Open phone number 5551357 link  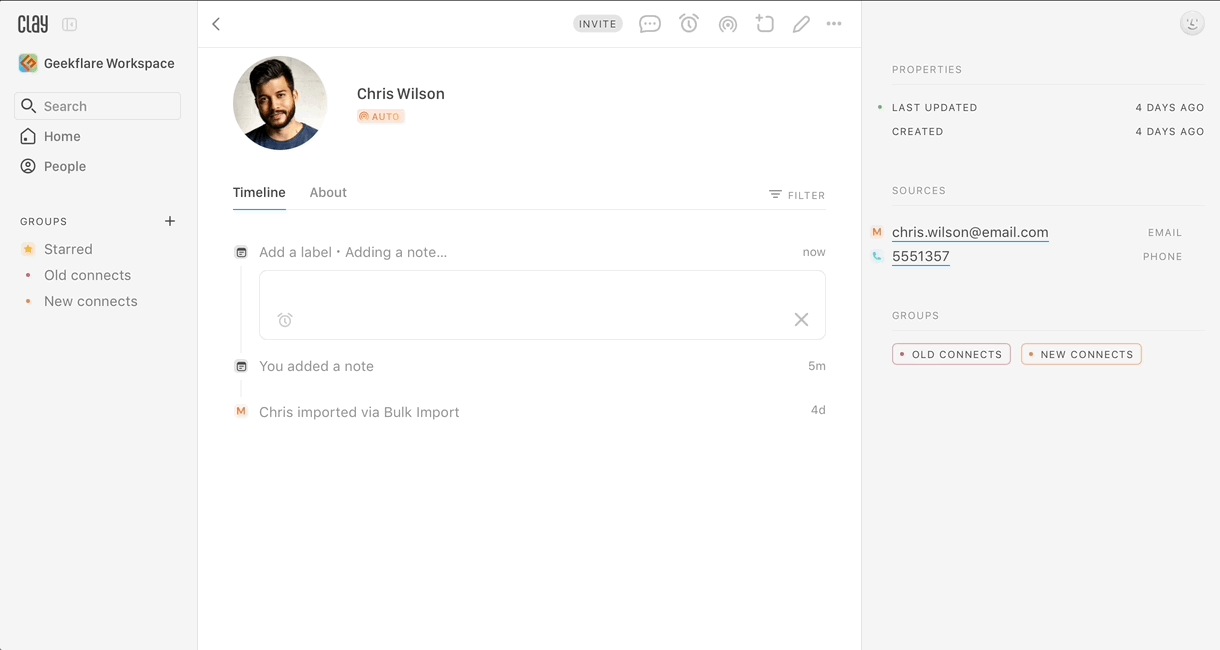click(x=921, y=256)
